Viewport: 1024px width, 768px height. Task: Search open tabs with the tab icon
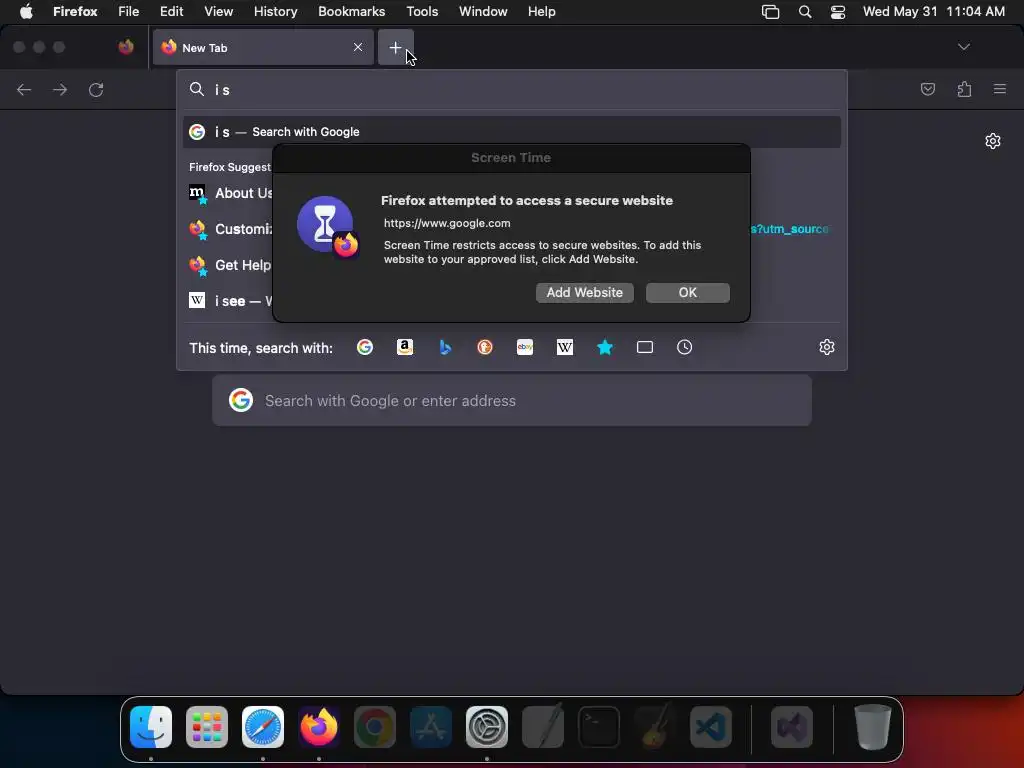pos(645,347)
